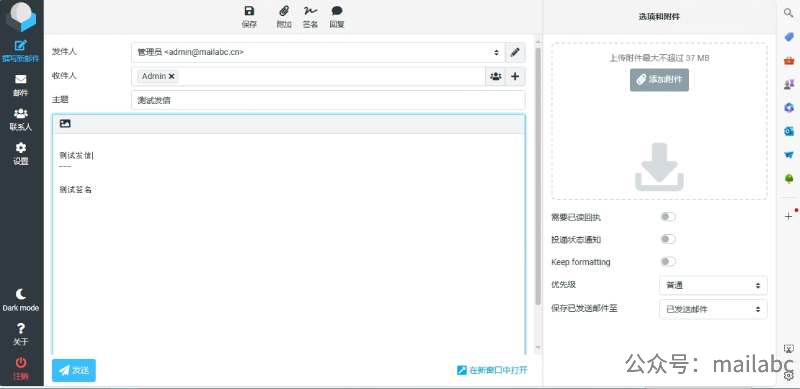Enable 需要已读回执 read receipt switch

click(668, 217)
